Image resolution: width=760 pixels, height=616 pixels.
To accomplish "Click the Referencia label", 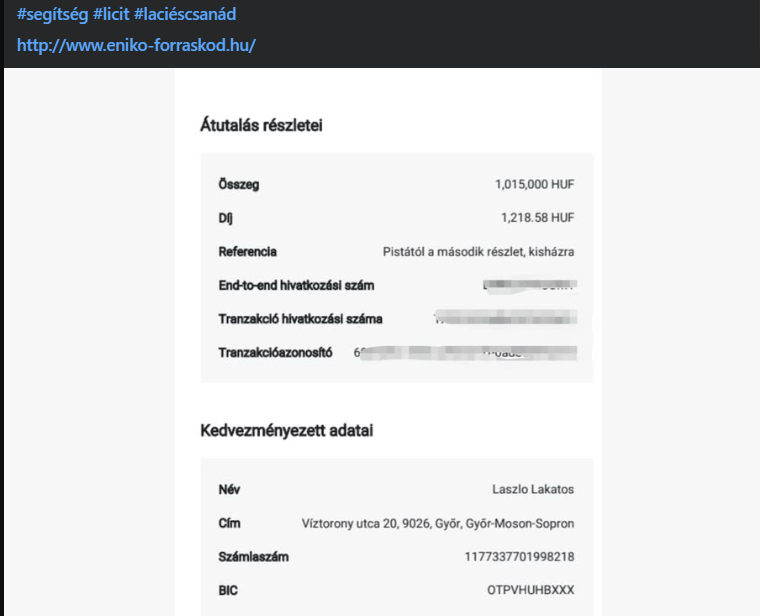I will tap(247, 252).
